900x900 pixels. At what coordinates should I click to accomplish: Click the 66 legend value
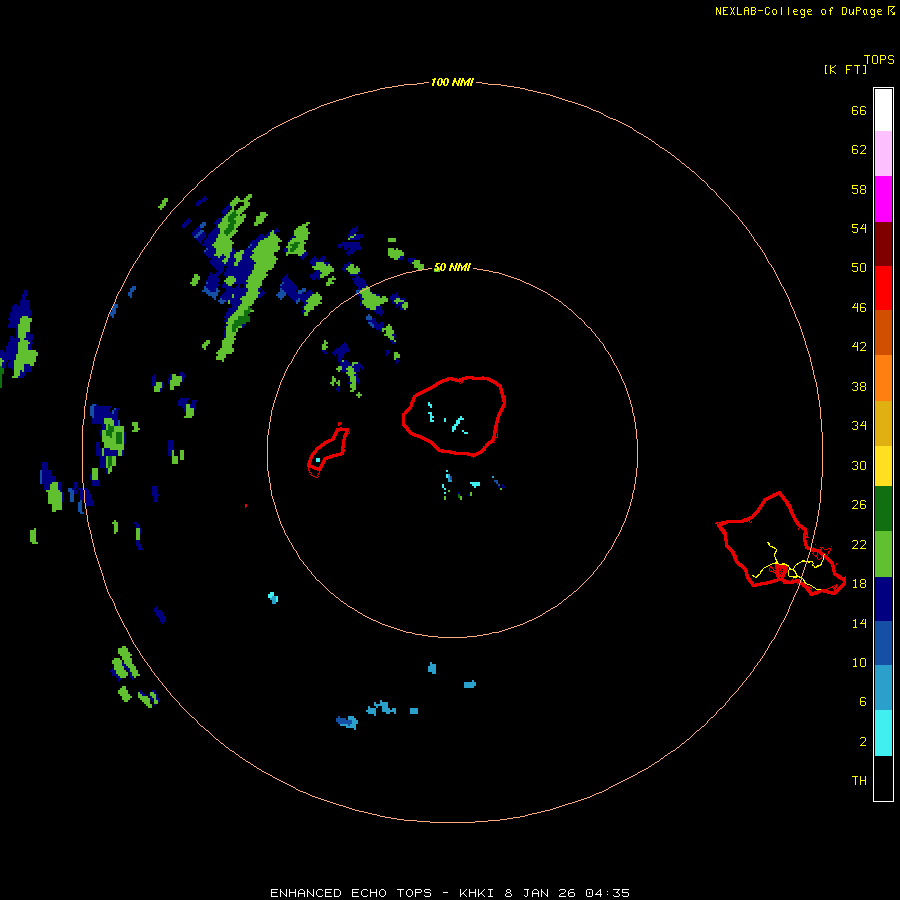[x=859, y=110]
